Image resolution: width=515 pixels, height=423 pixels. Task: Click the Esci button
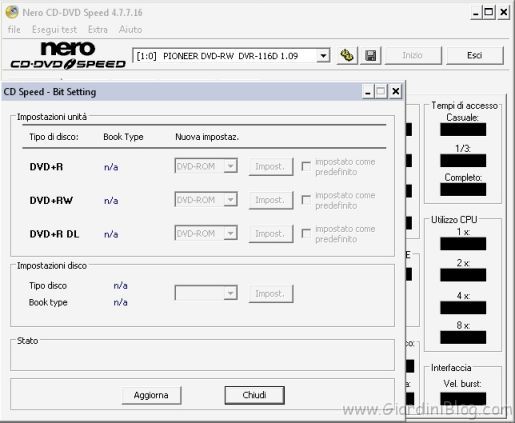coord(474,55)
